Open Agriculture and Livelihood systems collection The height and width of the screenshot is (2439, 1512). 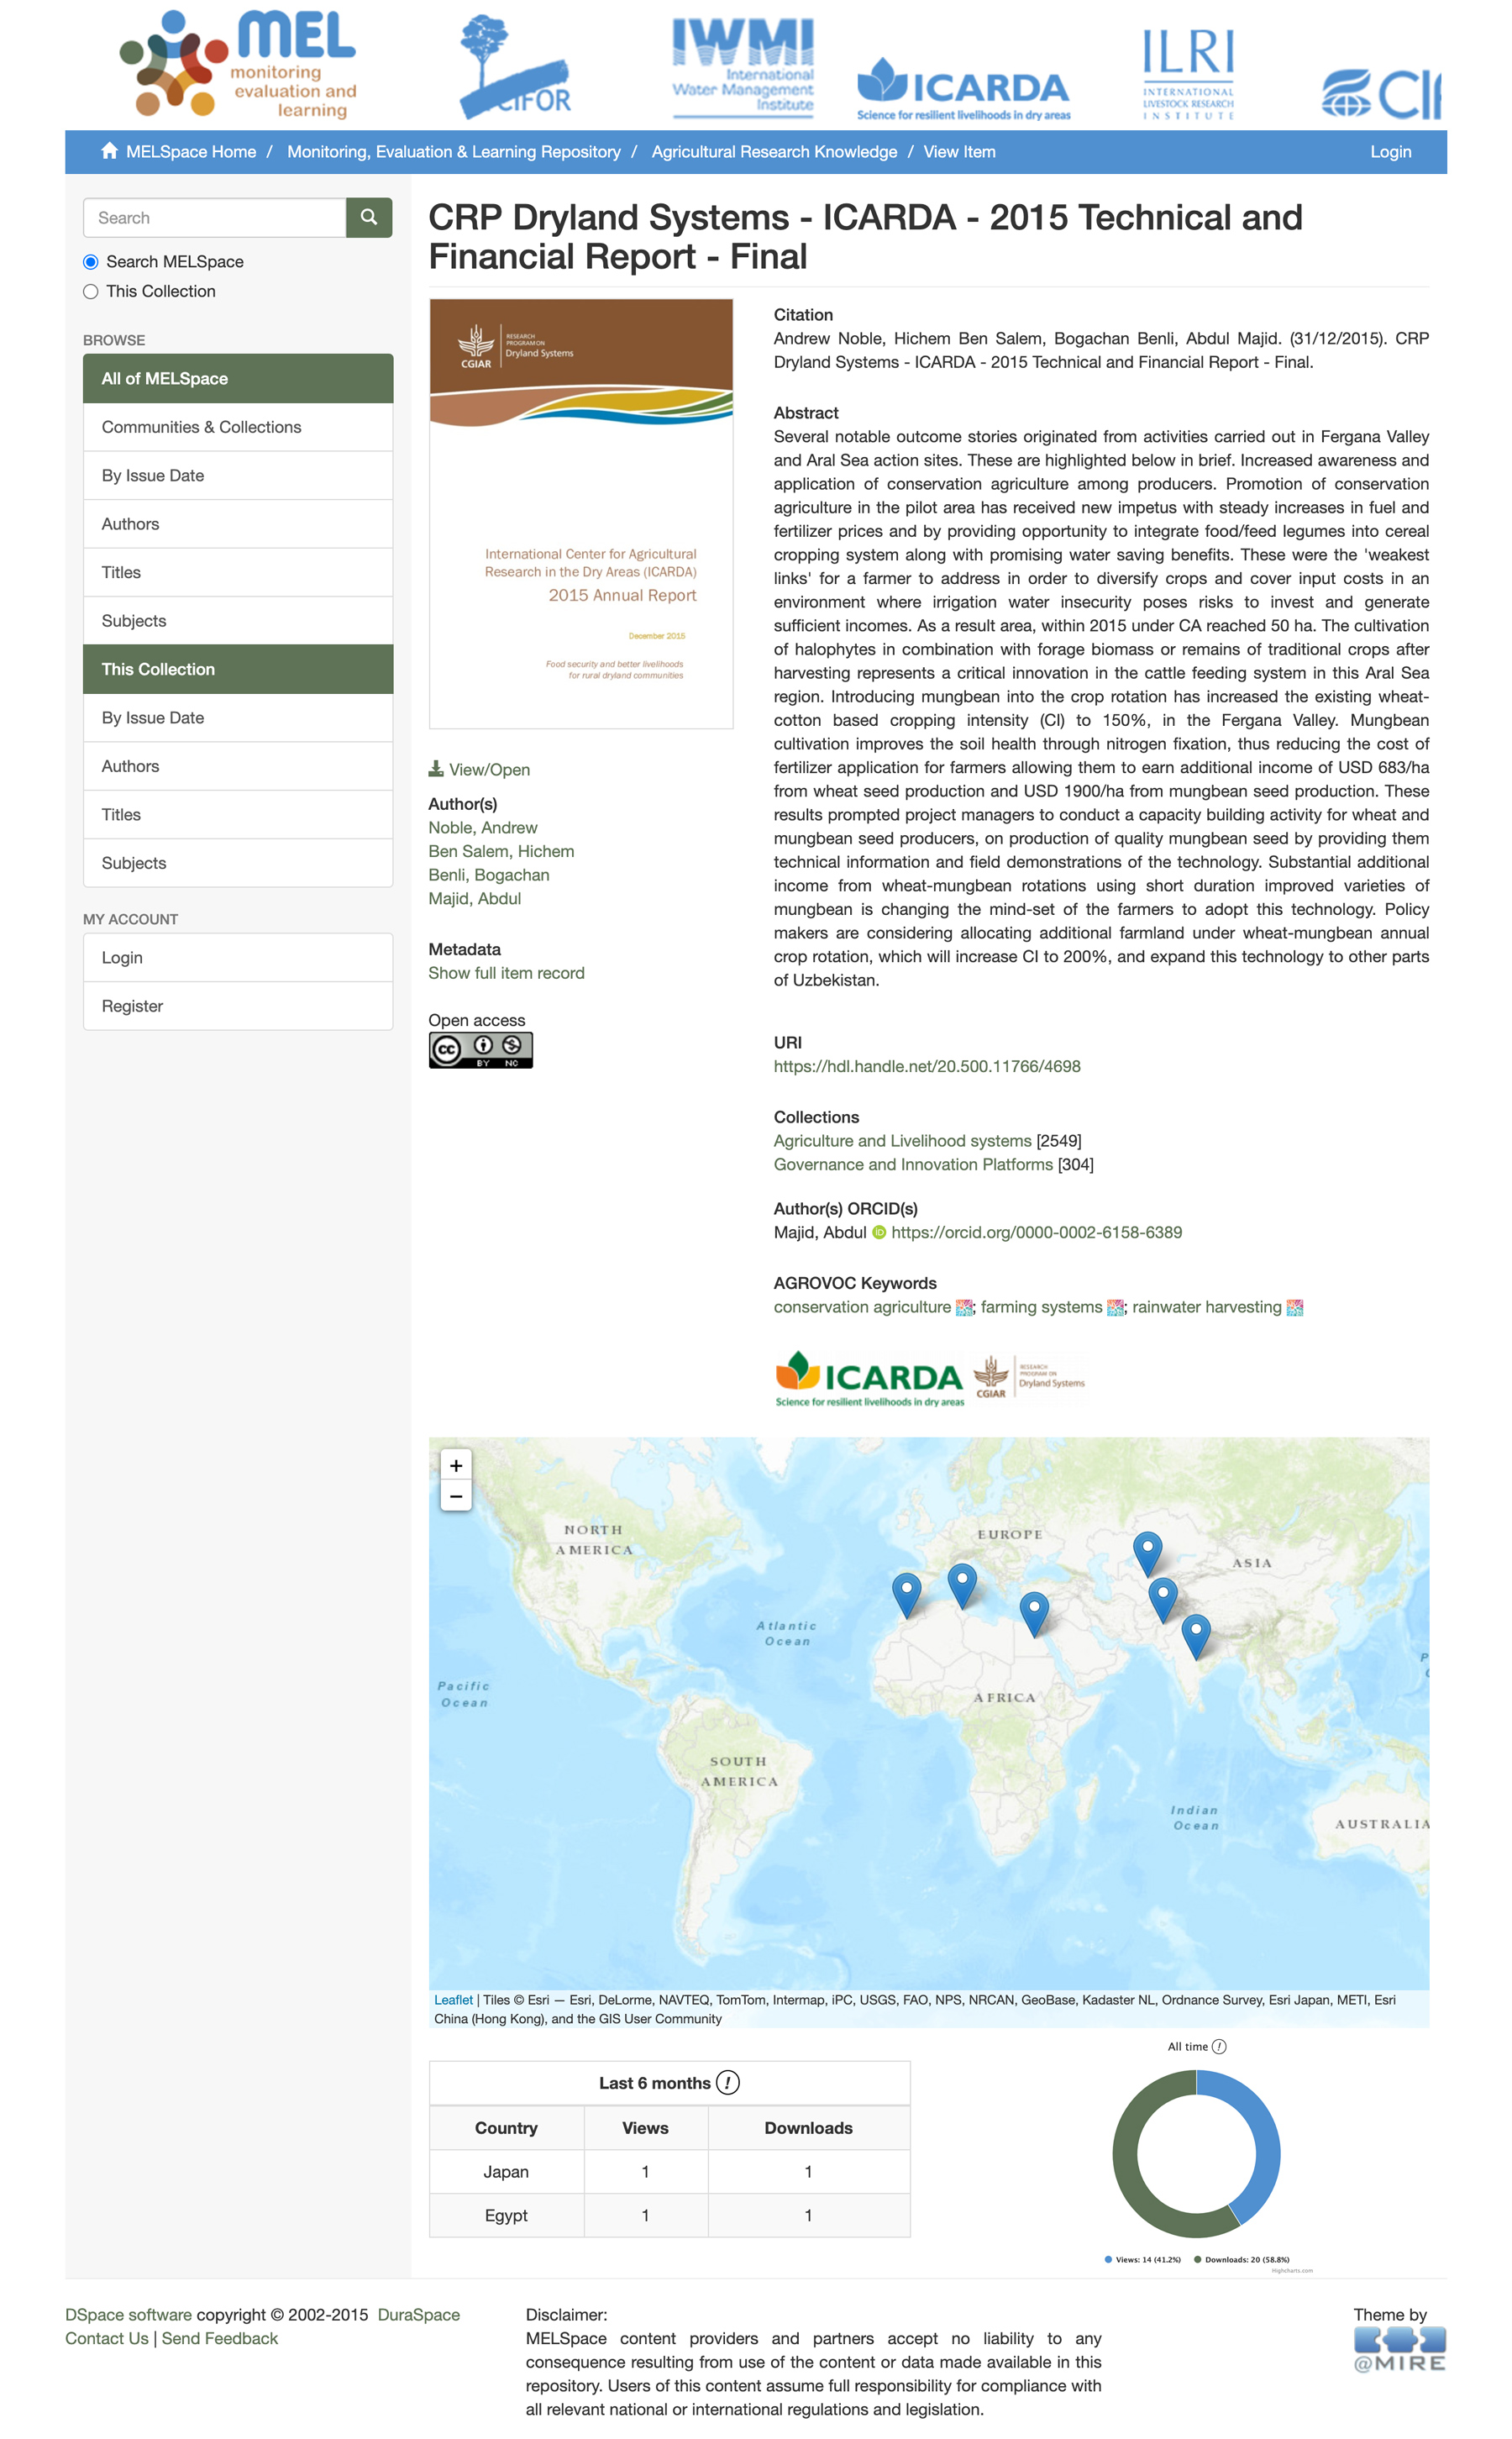[903, 1141]
